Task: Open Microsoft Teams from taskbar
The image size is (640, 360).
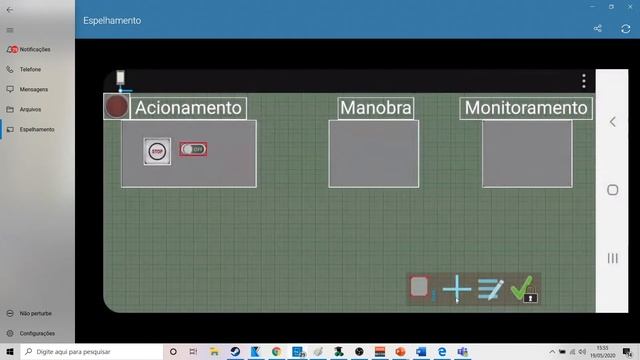Action: (462, 351)
